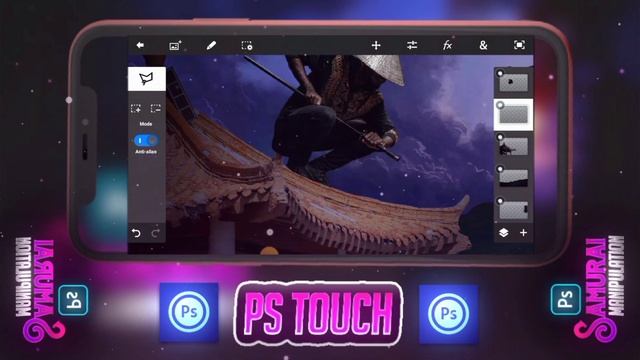
Task: Toggle visibility of highlighted second layer
Action: pyautogui.click(x=500, y=105)
